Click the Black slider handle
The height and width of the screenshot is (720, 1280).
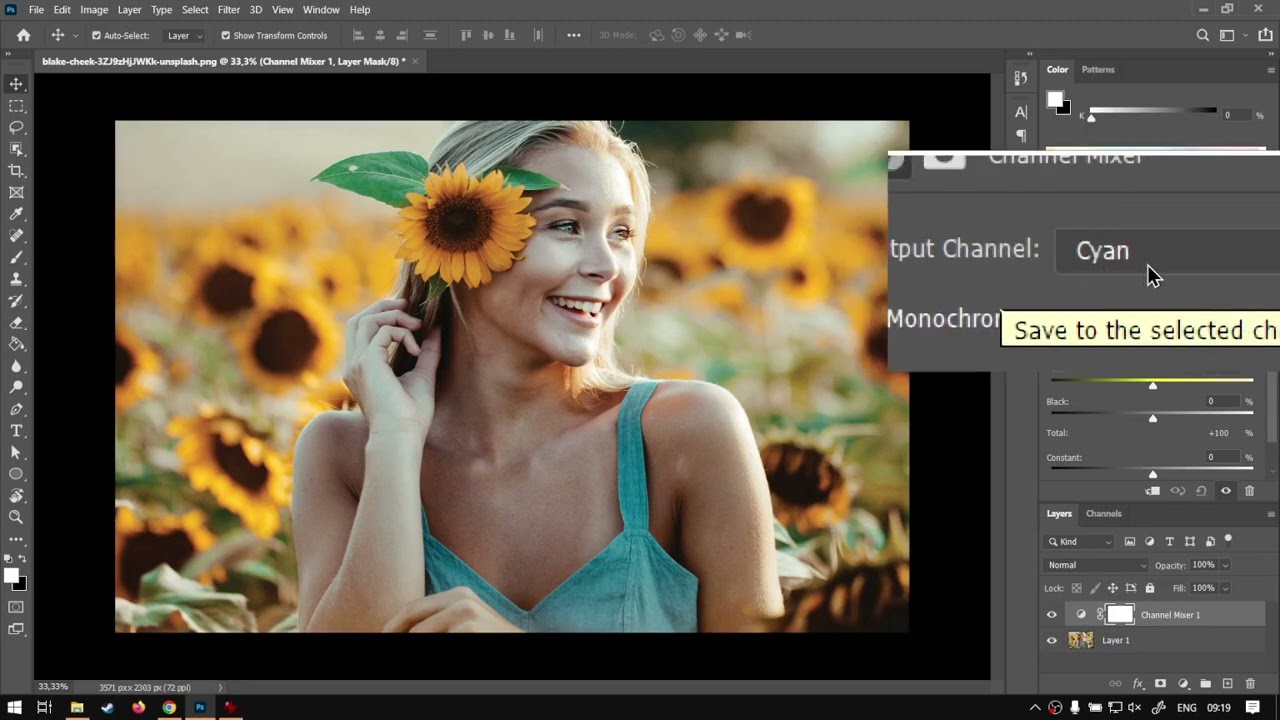(1153, 418)
